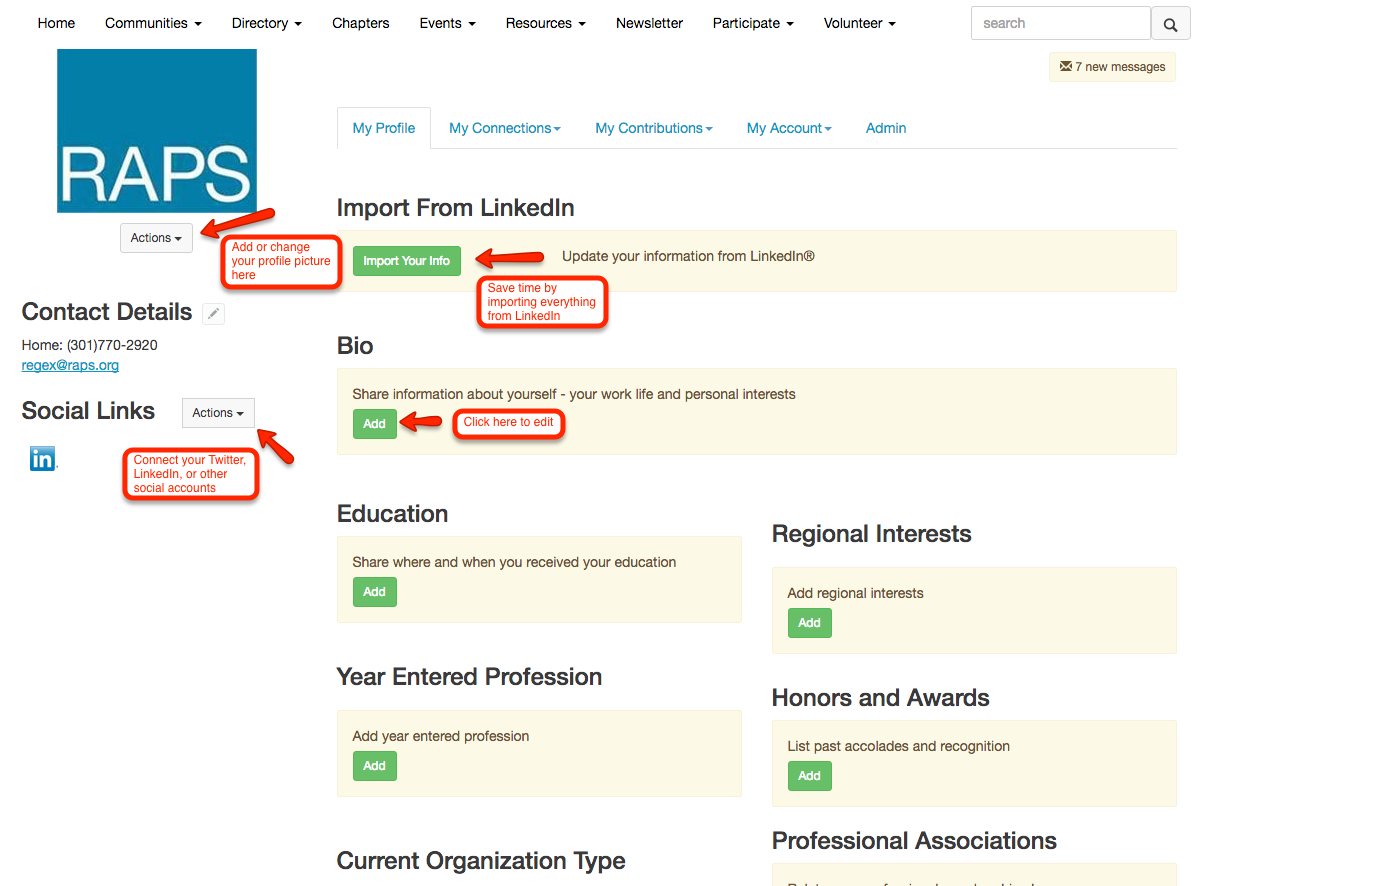
Task: Click Add under Honors and Awards
Action: (810, 776)
